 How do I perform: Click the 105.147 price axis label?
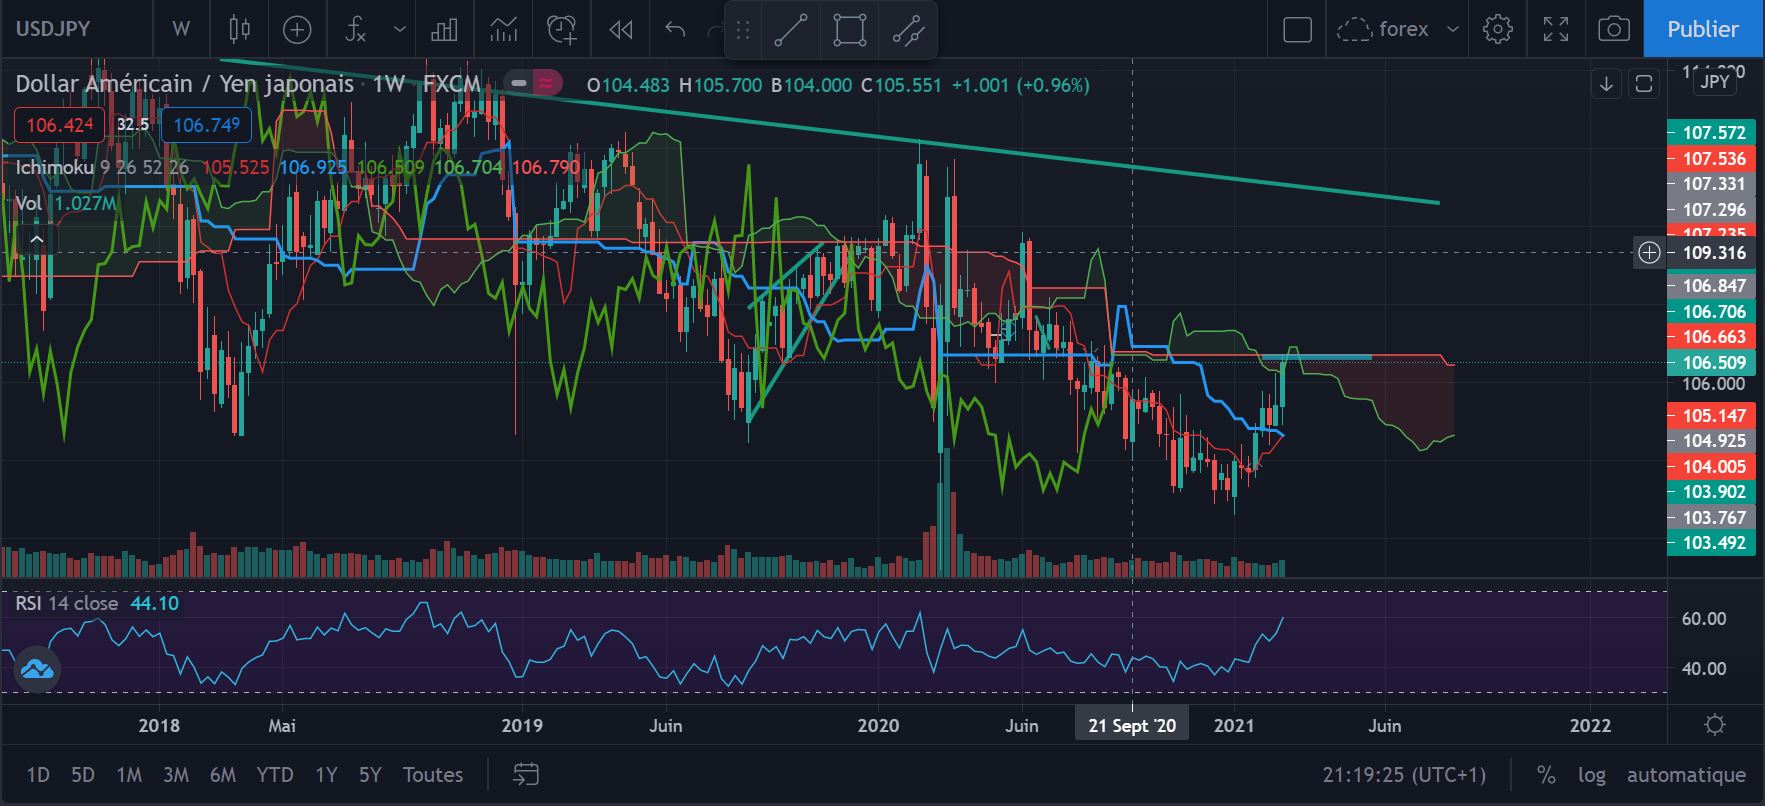pyautogui.click(x=1713, y=416)
